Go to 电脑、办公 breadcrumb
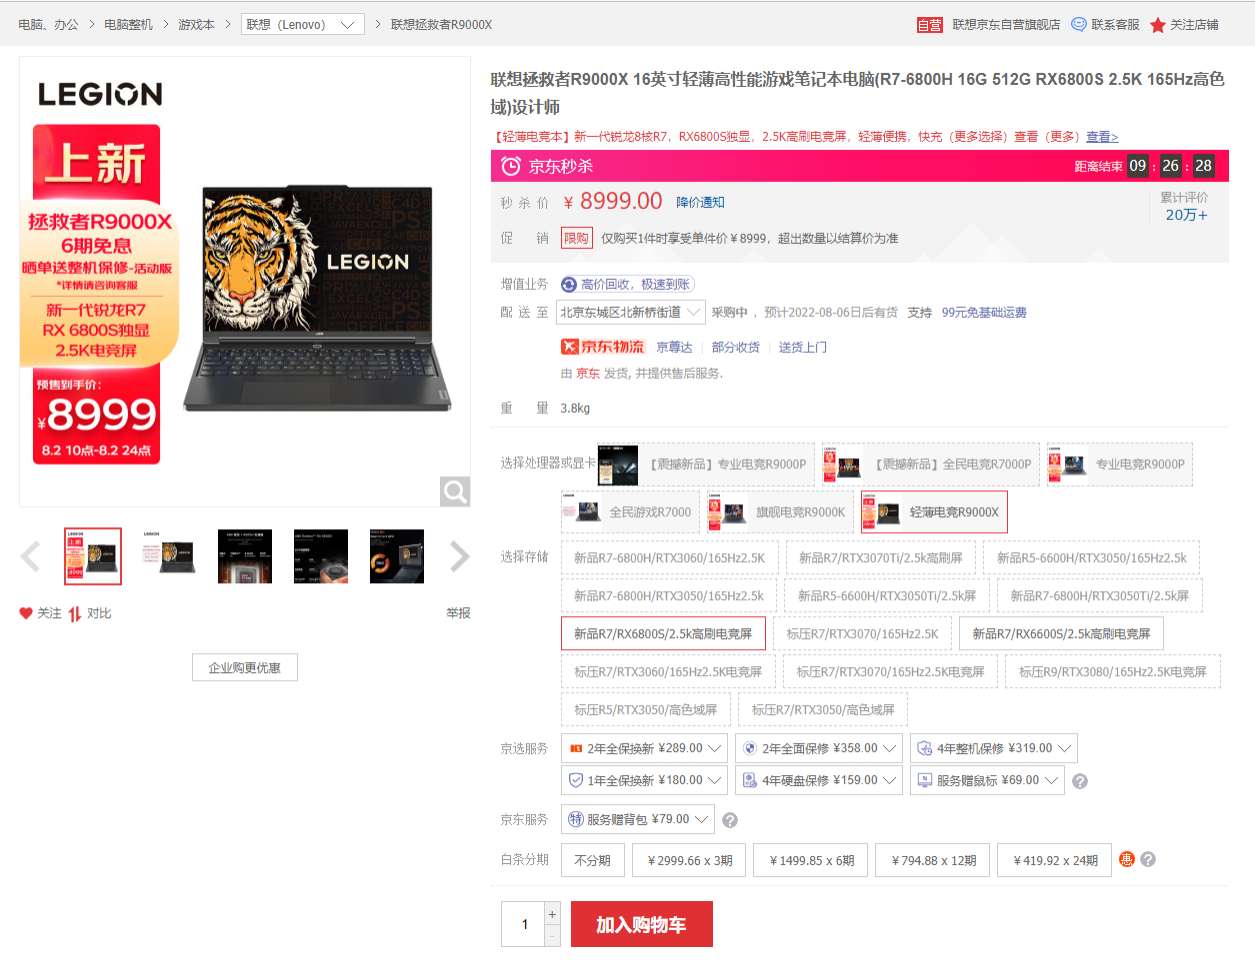Screen dimensions: 1255x963 point(48,25)
